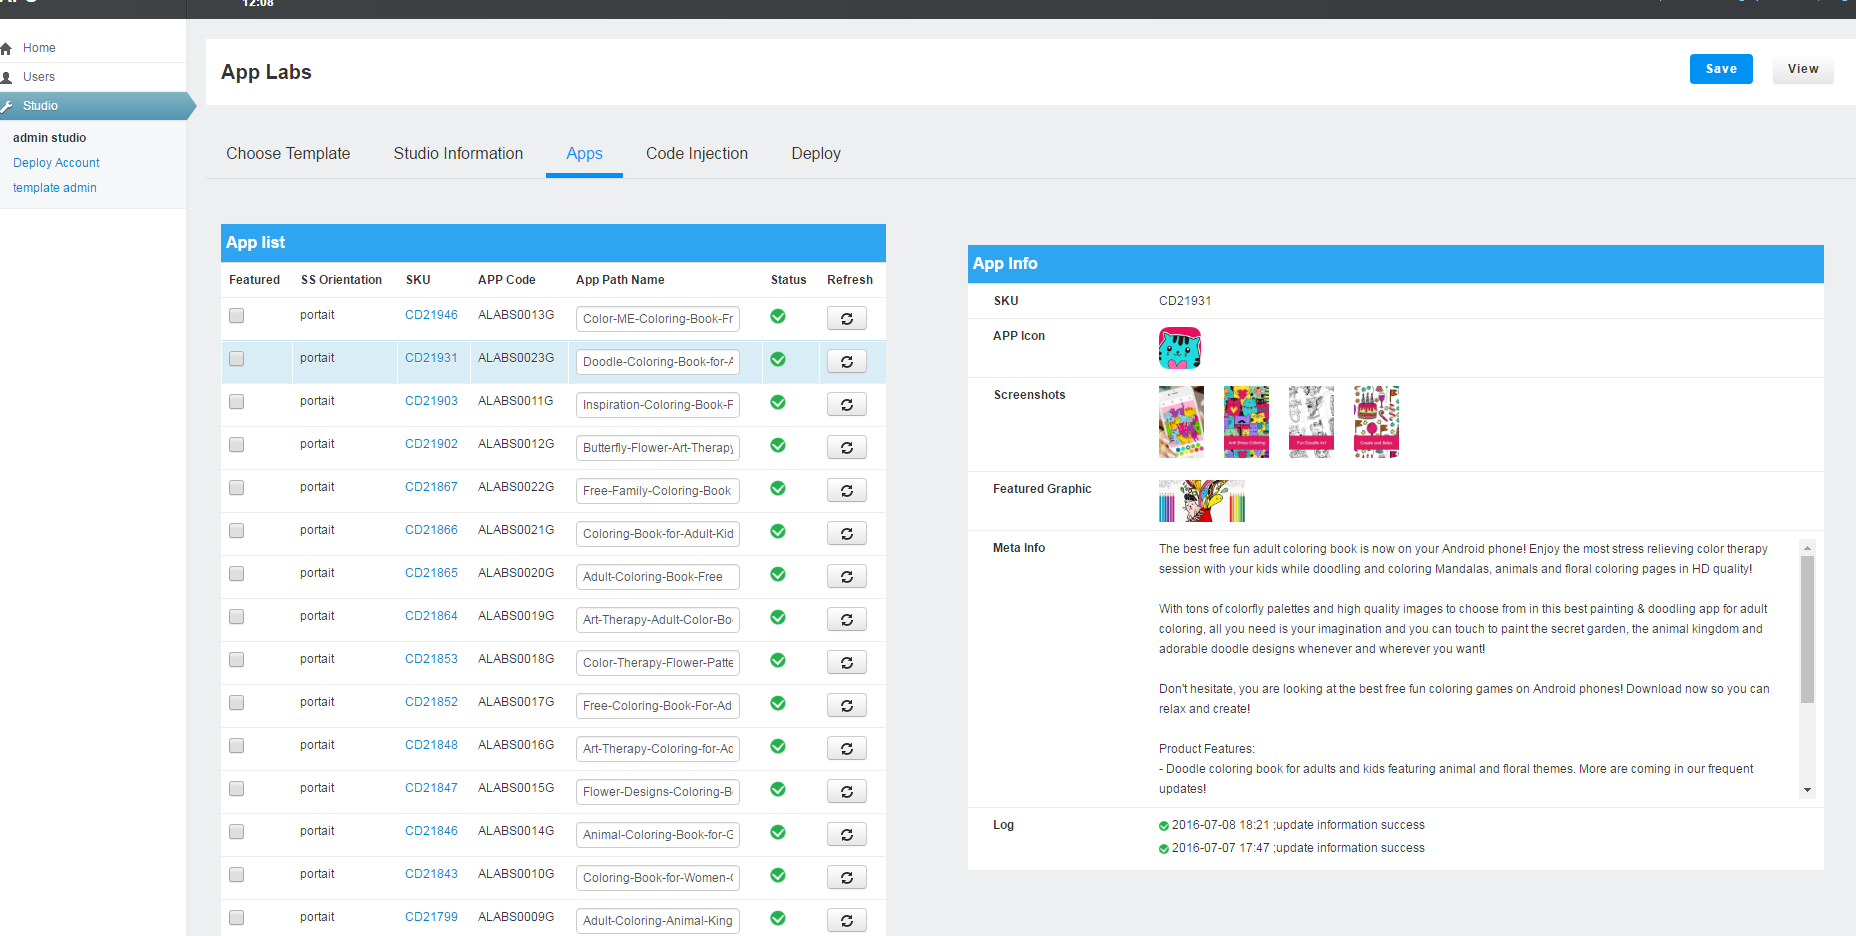Check Featured box for CD21946

click(x=237, y=316)
